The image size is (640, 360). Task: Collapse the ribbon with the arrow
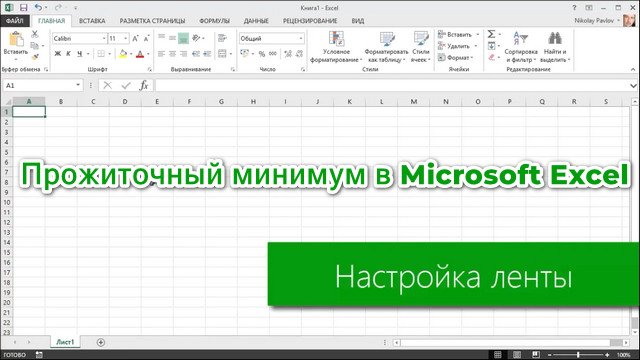click(633, 69)
